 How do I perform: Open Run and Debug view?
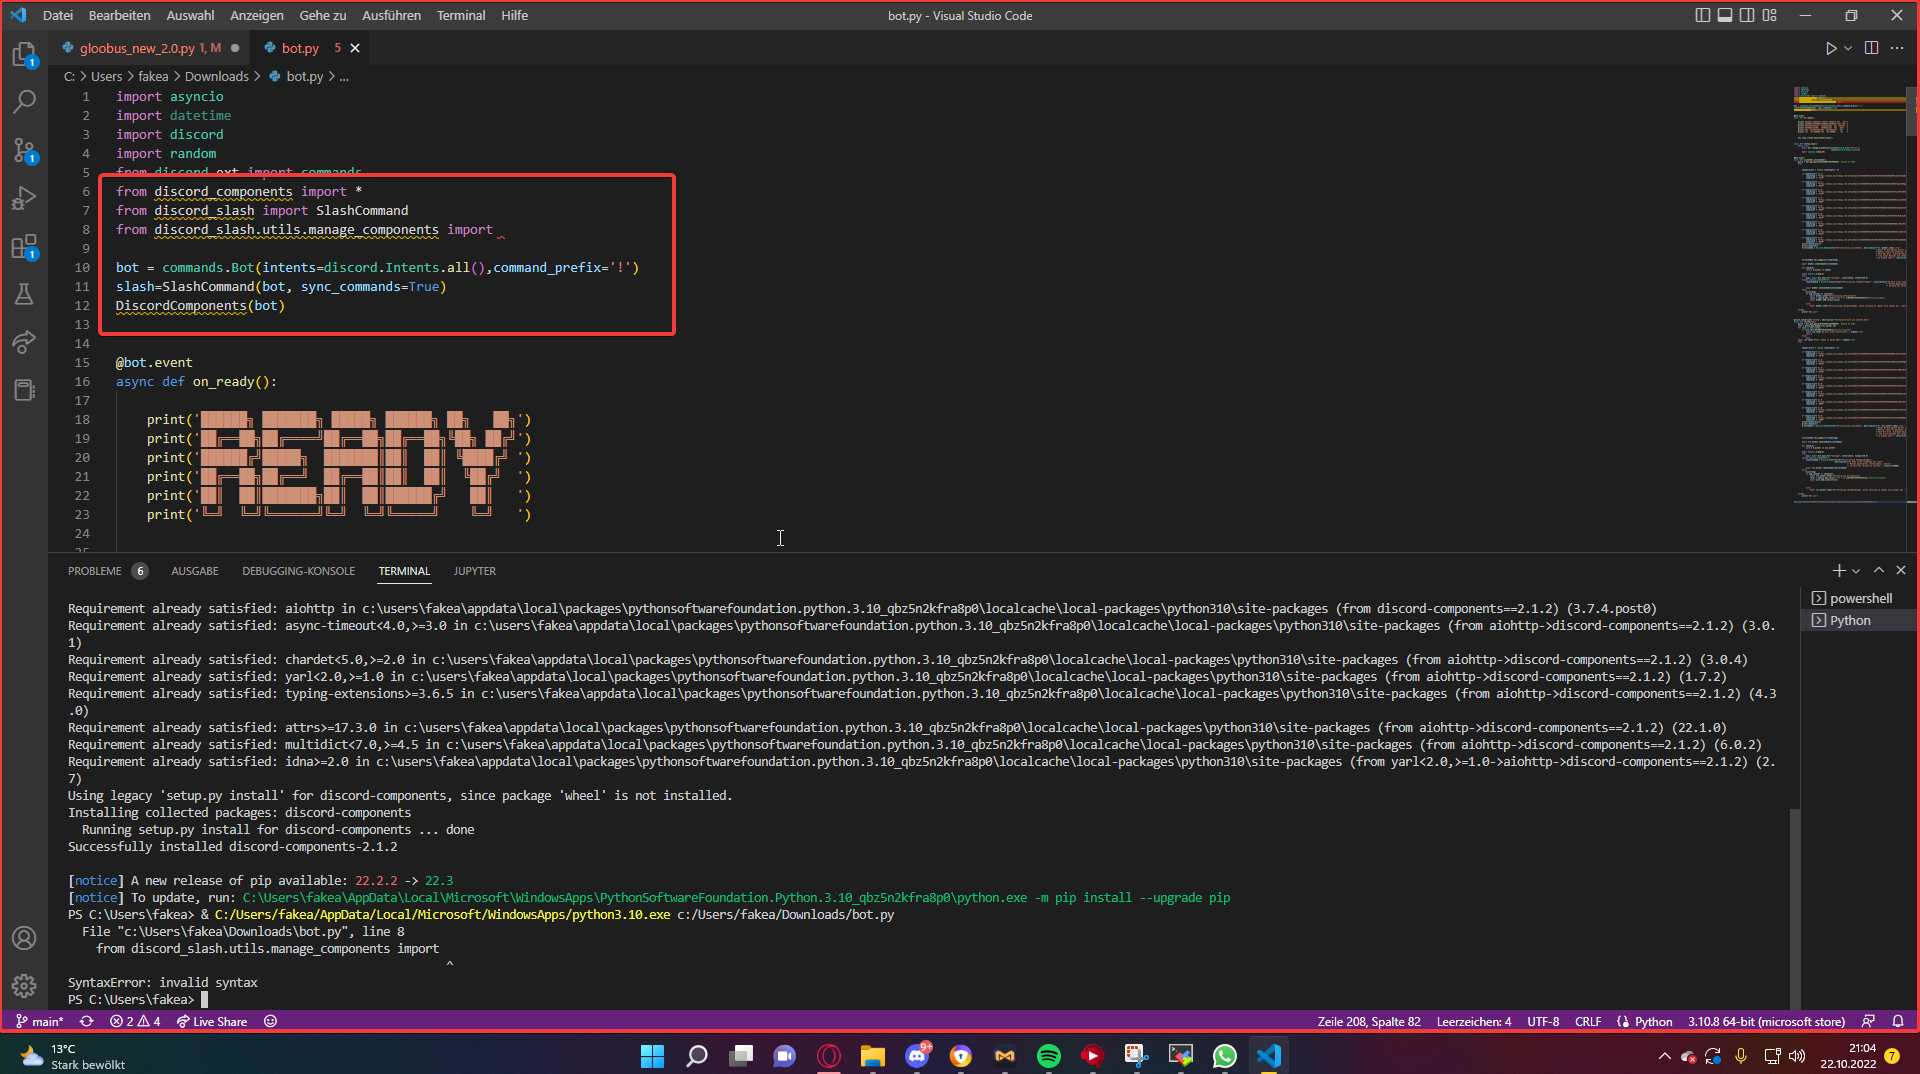tap(24, 198)
